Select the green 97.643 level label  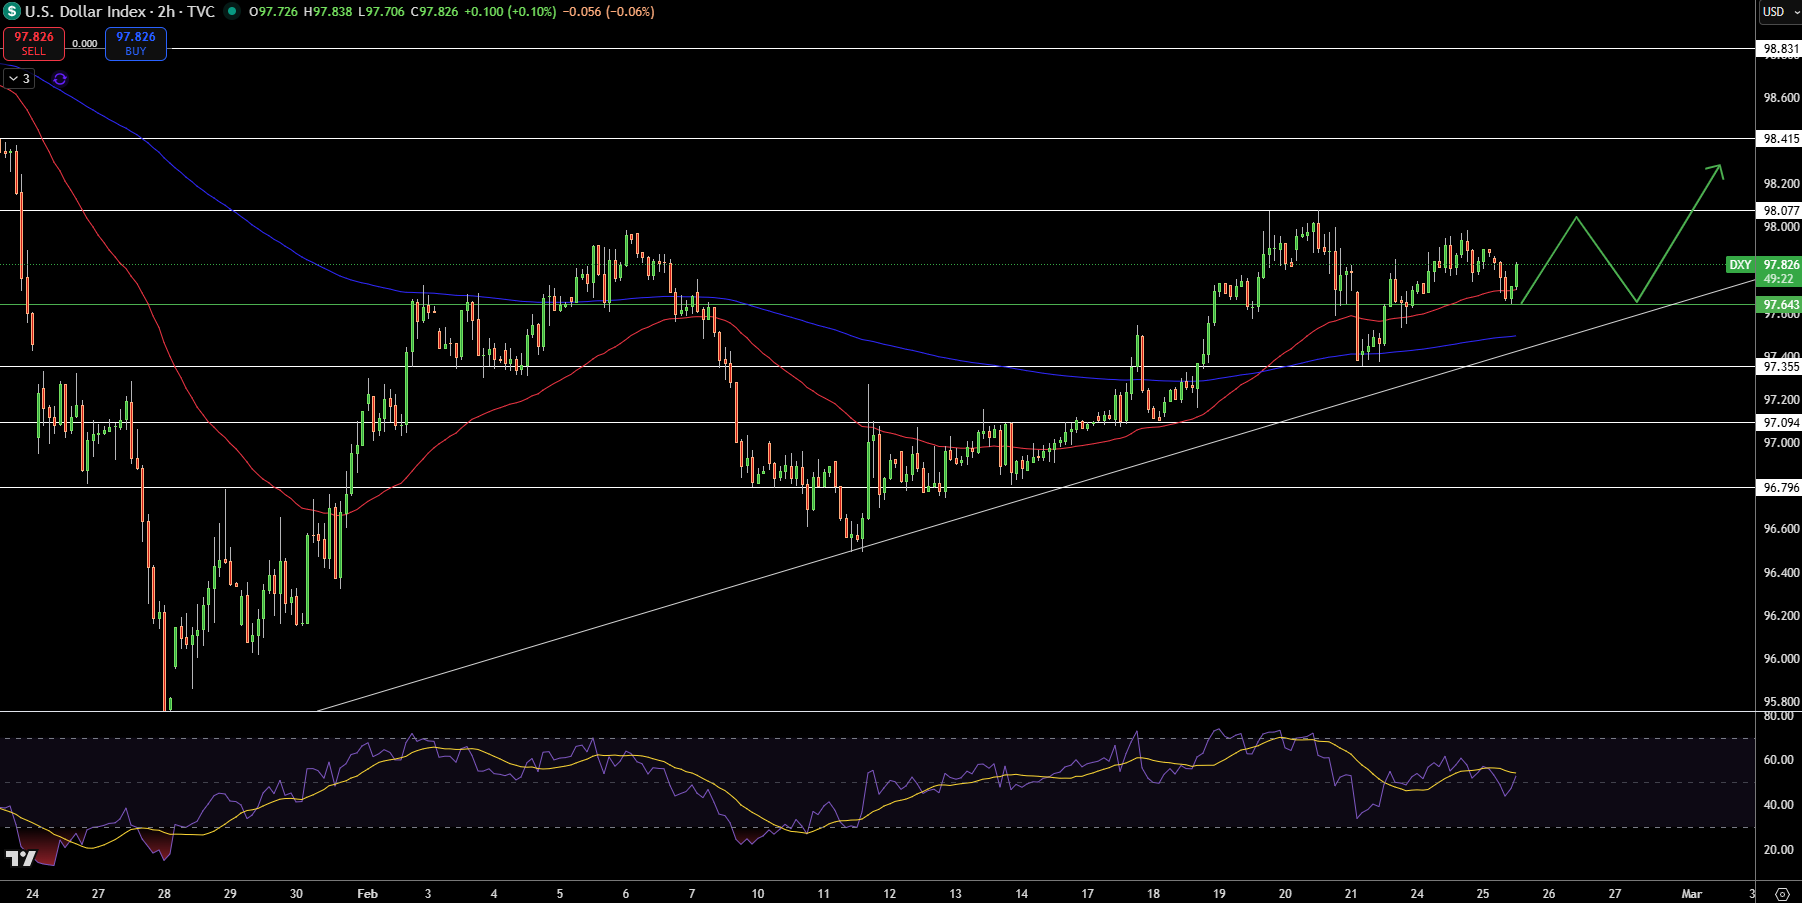1780,305
